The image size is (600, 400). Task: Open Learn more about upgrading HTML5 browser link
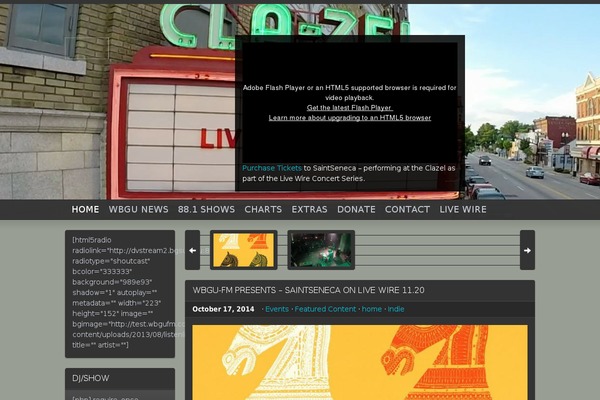click(x=350, y=118)
